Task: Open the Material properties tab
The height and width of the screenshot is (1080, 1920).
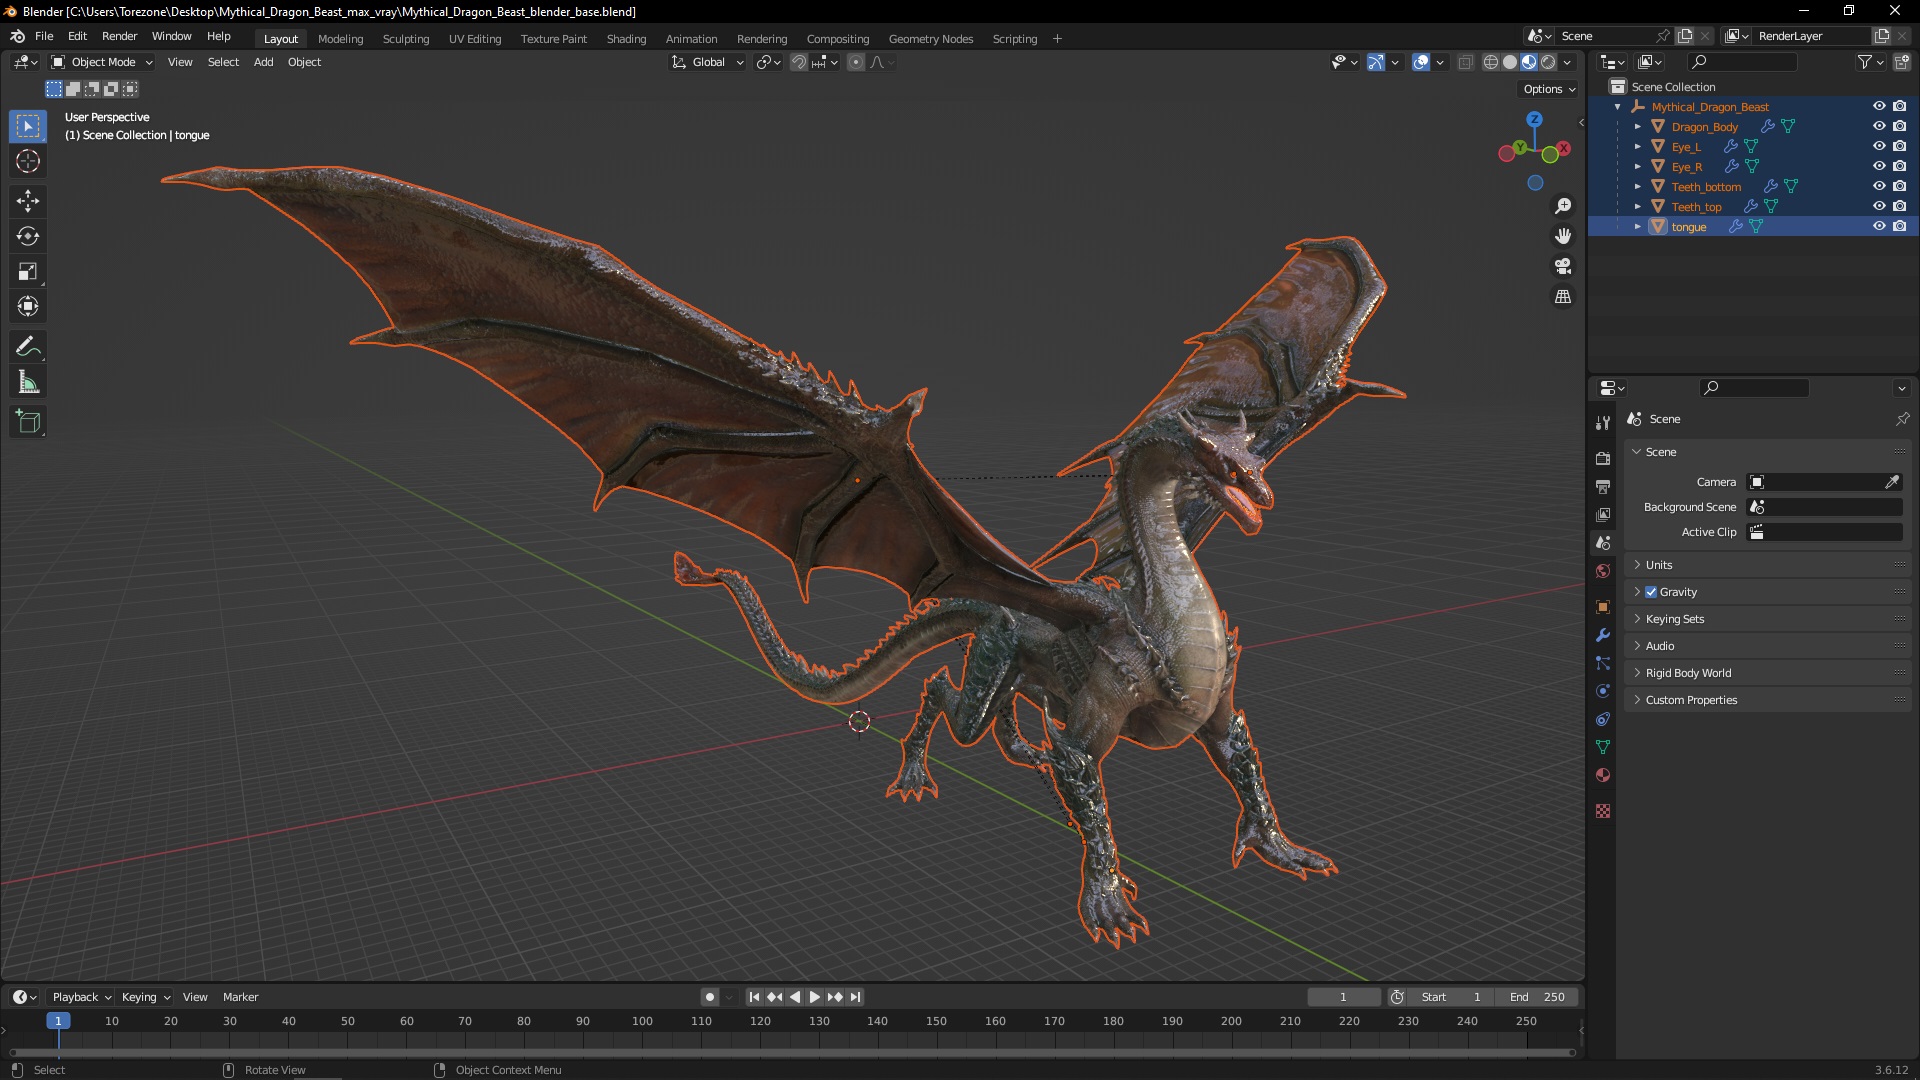Action: click(1603, 775)
